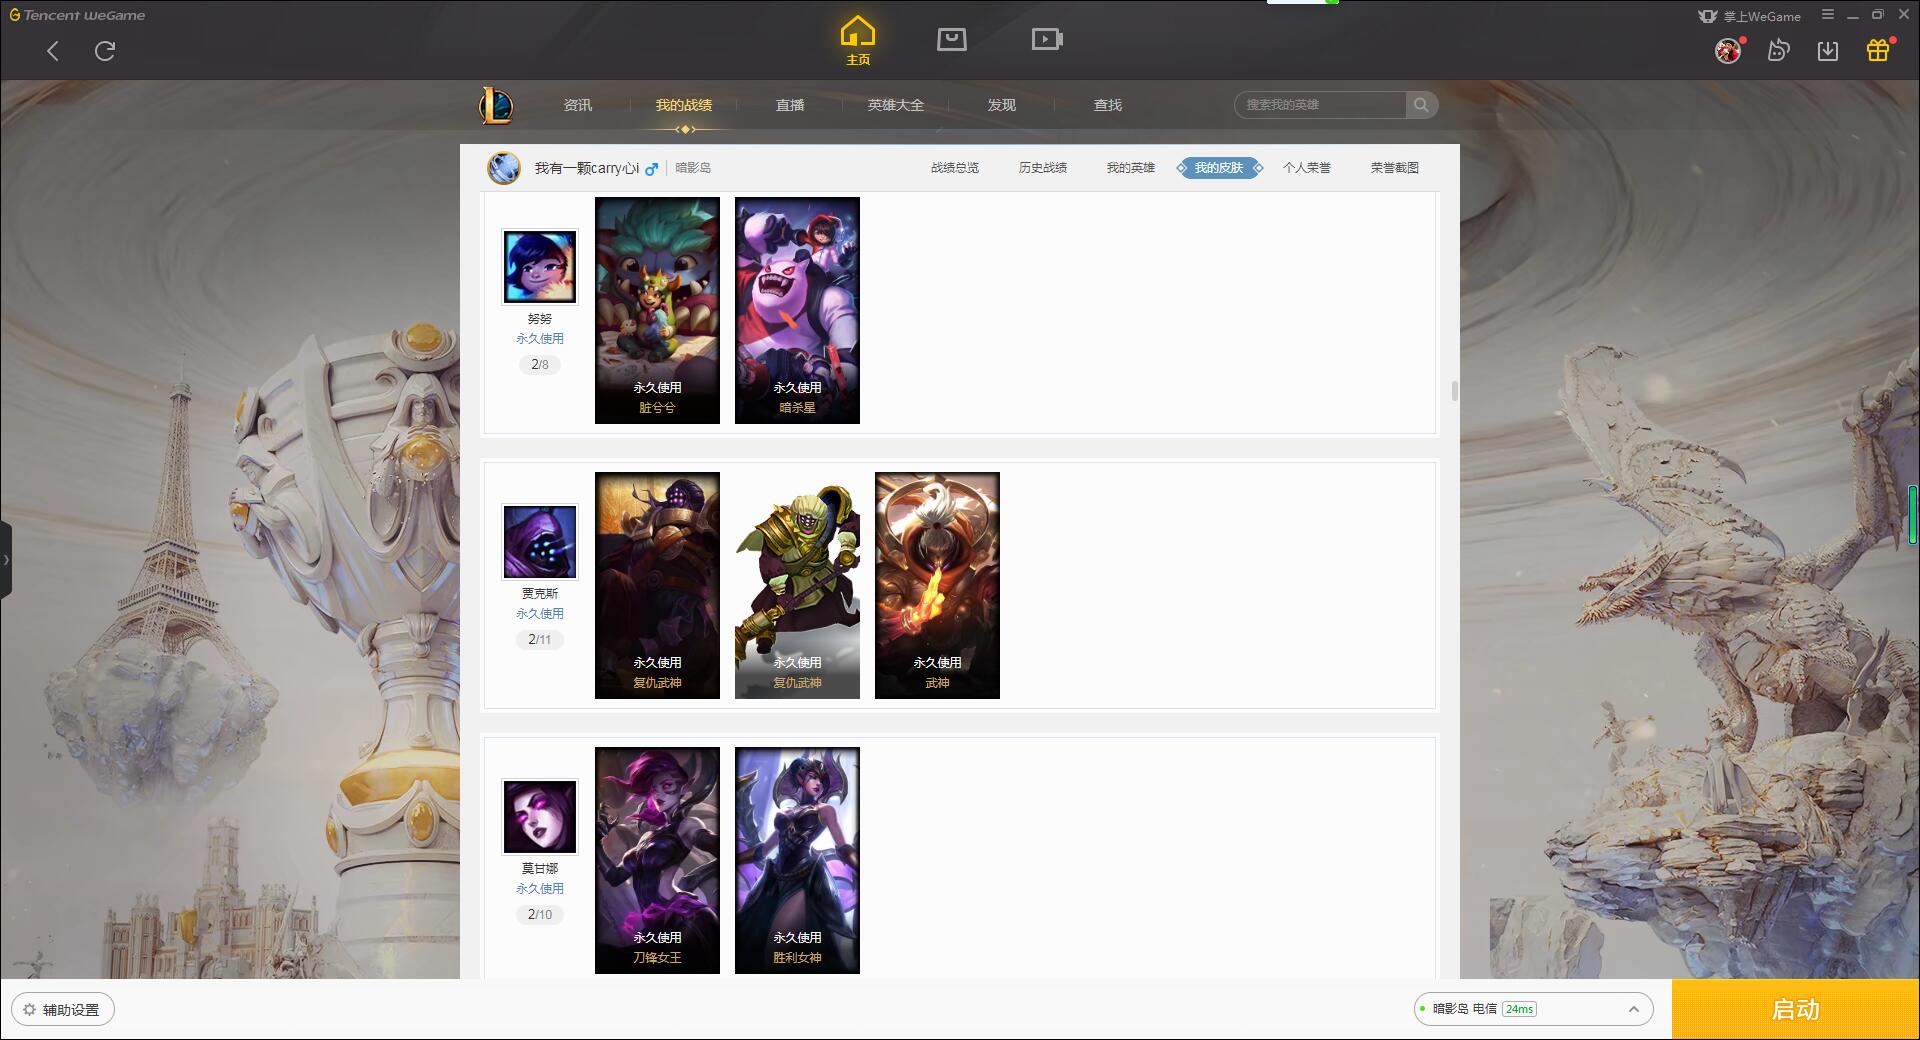Click the player name 我有一颗carry心i
The image size is (1920, 1040).
coord(587,168)
